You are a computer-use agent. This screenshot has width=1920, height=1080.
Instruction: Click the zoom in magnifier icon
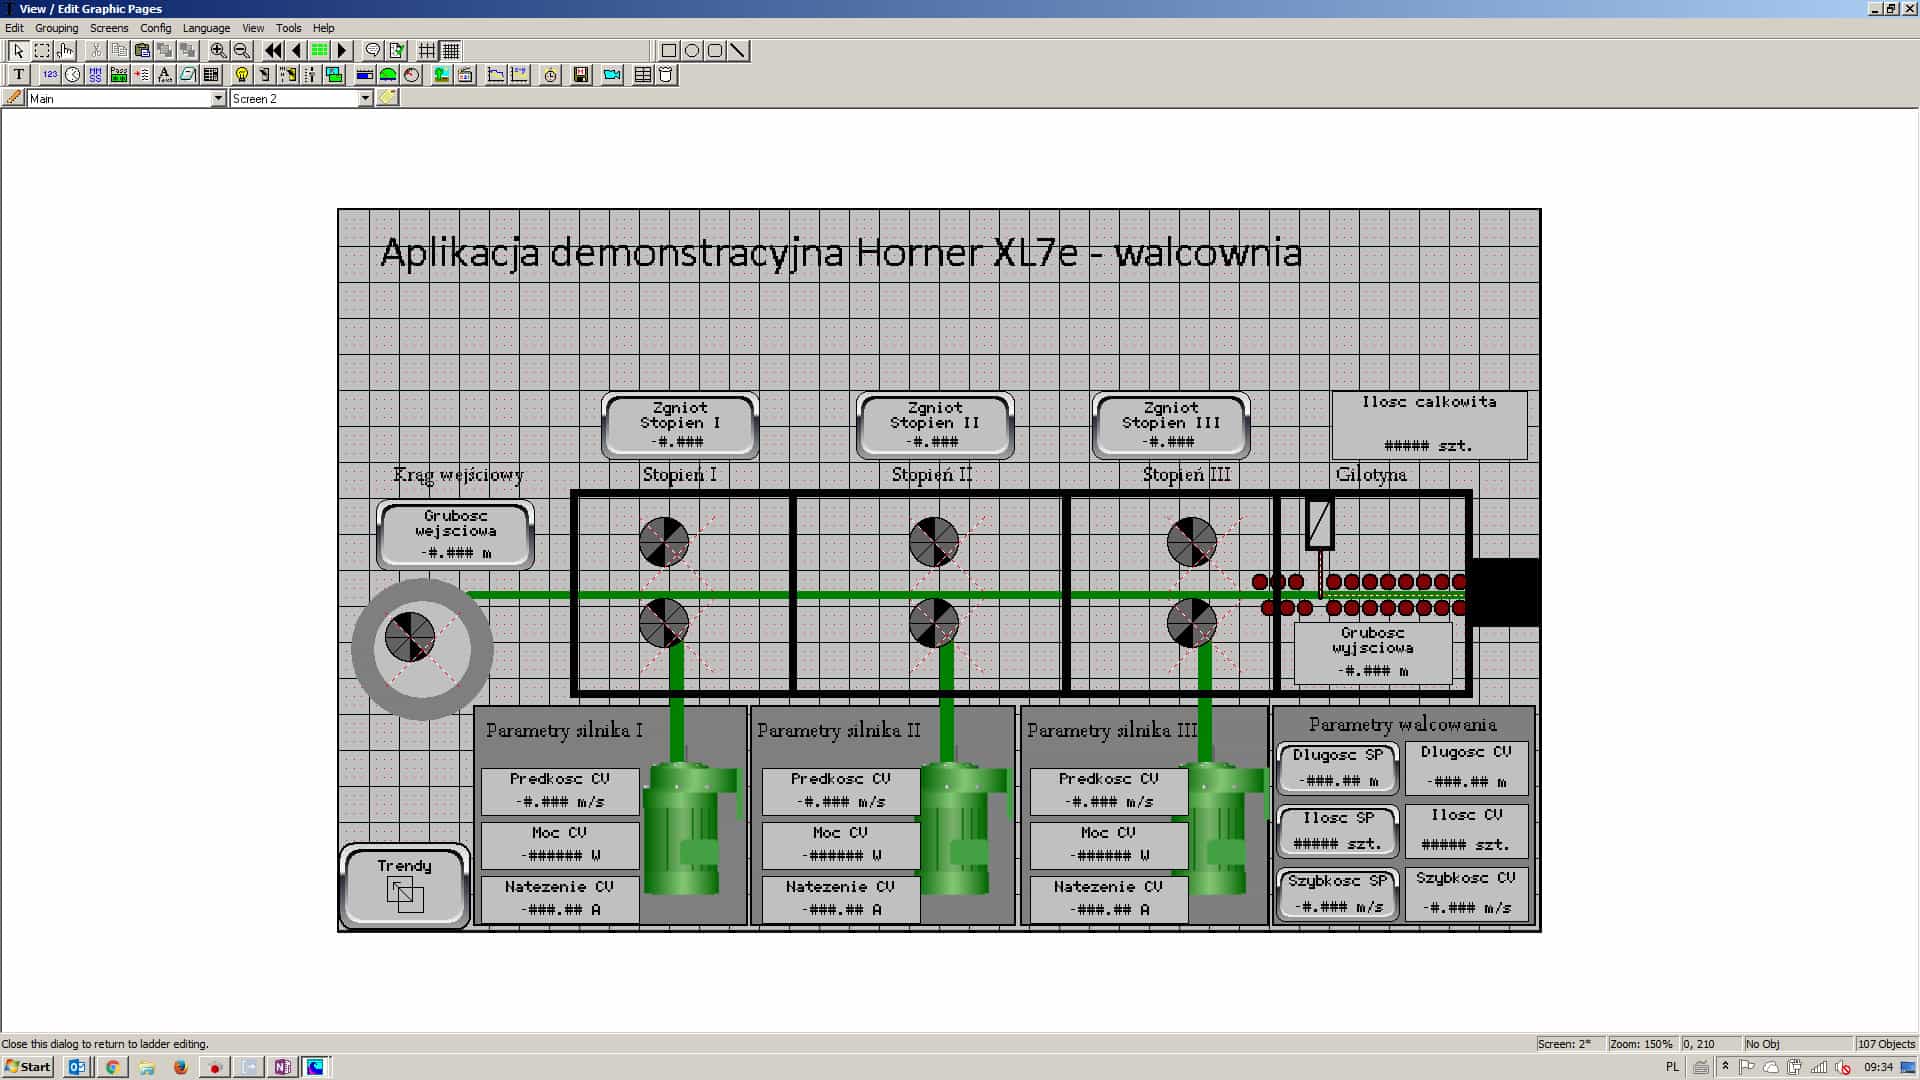pos(218,50)
